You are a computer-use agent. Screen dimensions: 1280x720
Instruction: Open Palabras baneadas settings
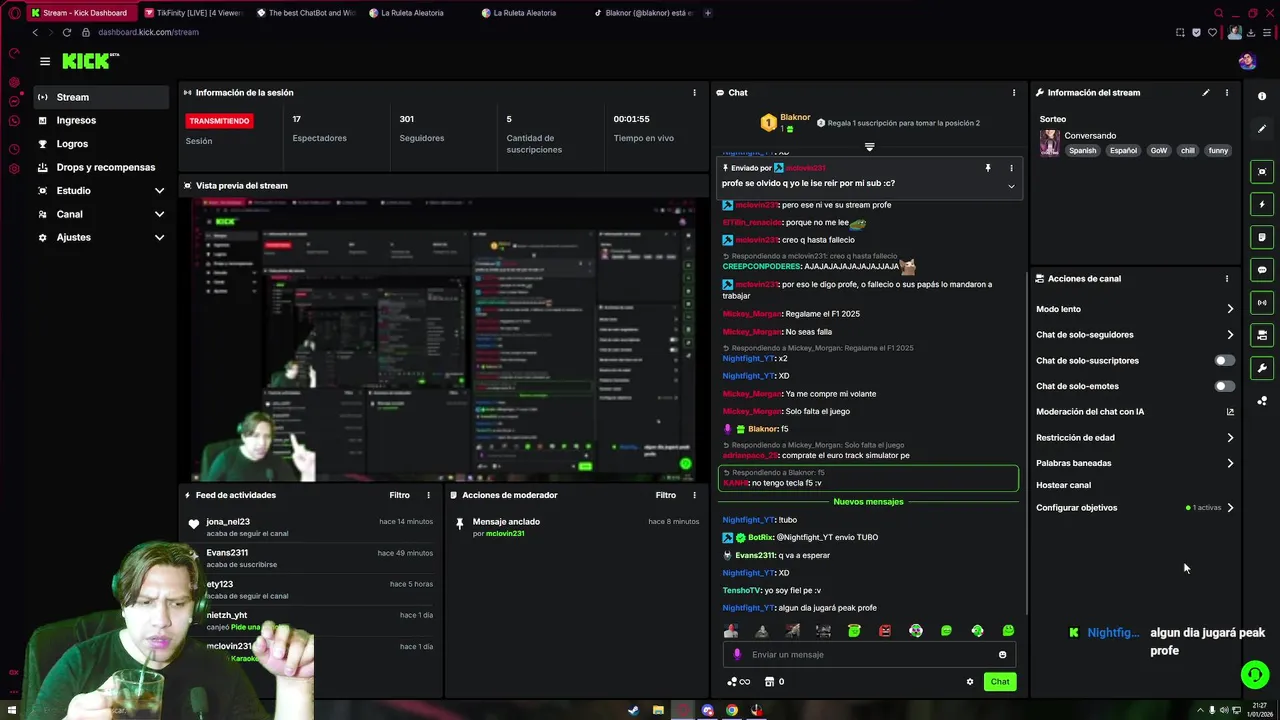coord(1135,463)
